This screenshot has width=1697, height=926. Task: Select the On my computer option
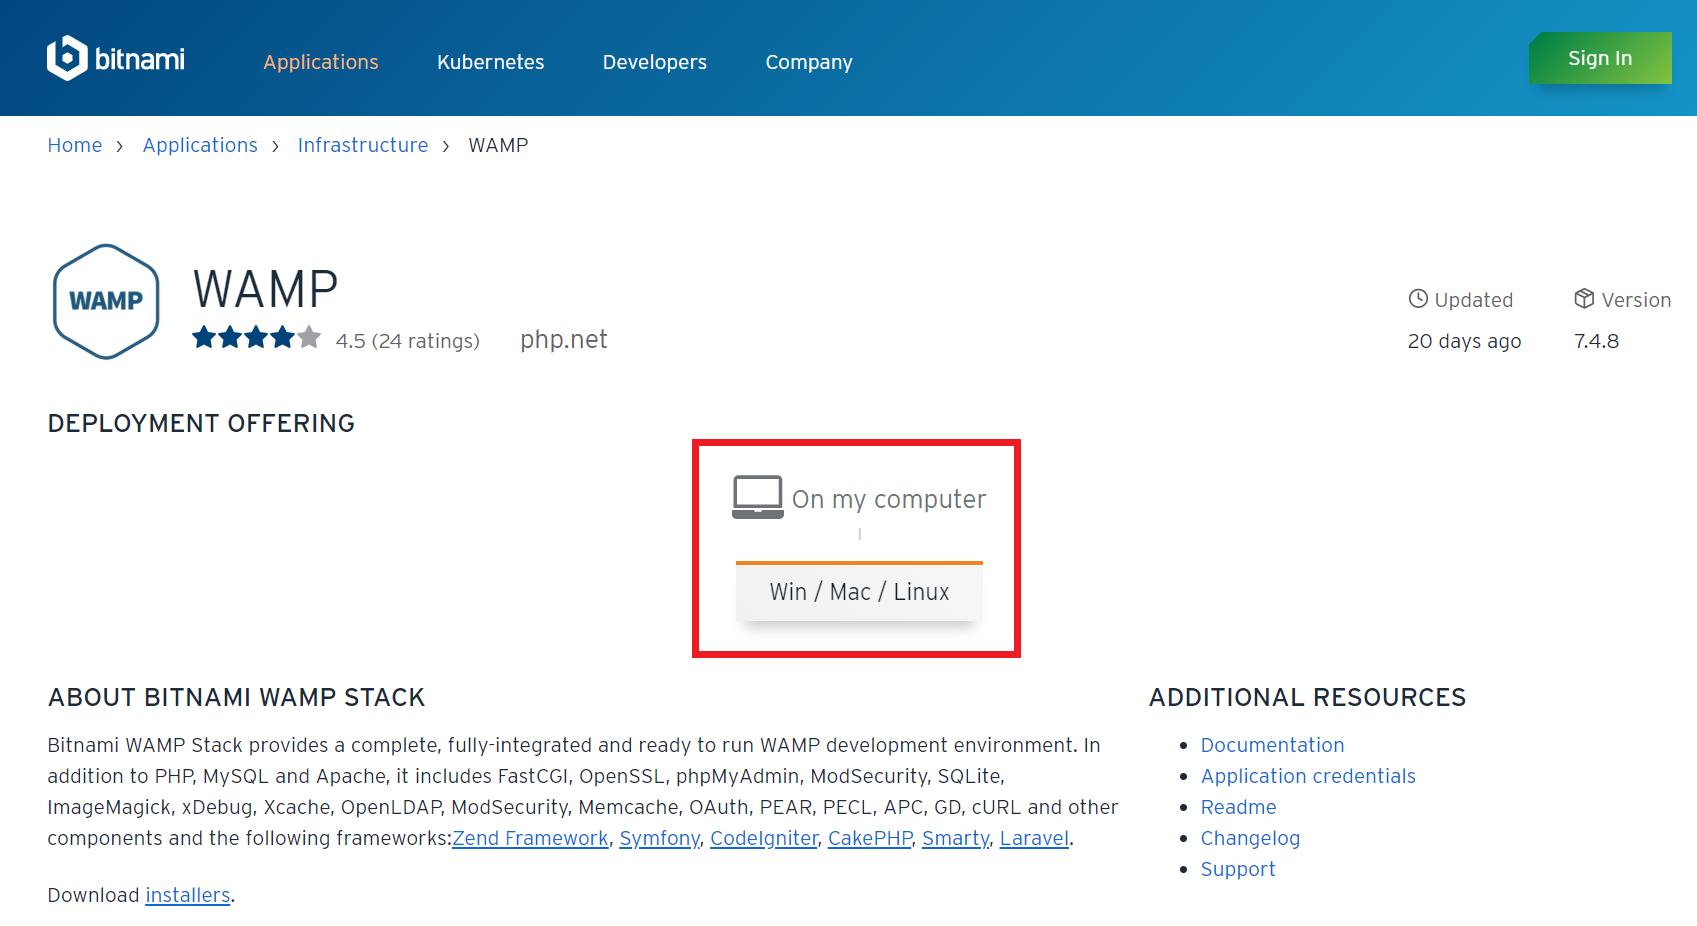(x=859, y=498)
